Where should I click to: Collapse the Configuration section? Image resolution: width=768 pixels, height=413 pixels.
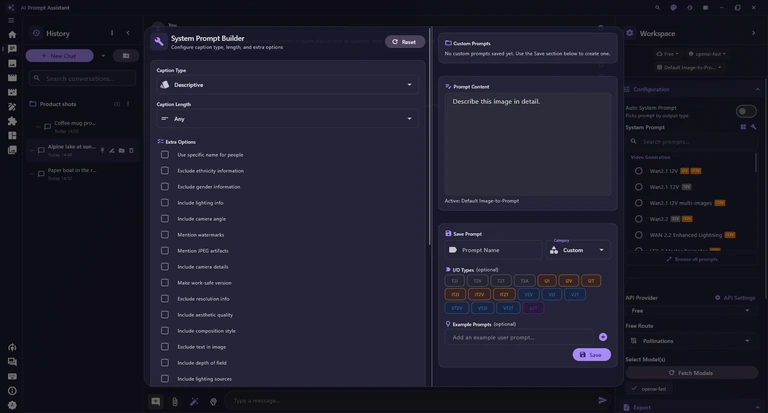[758, 89]
